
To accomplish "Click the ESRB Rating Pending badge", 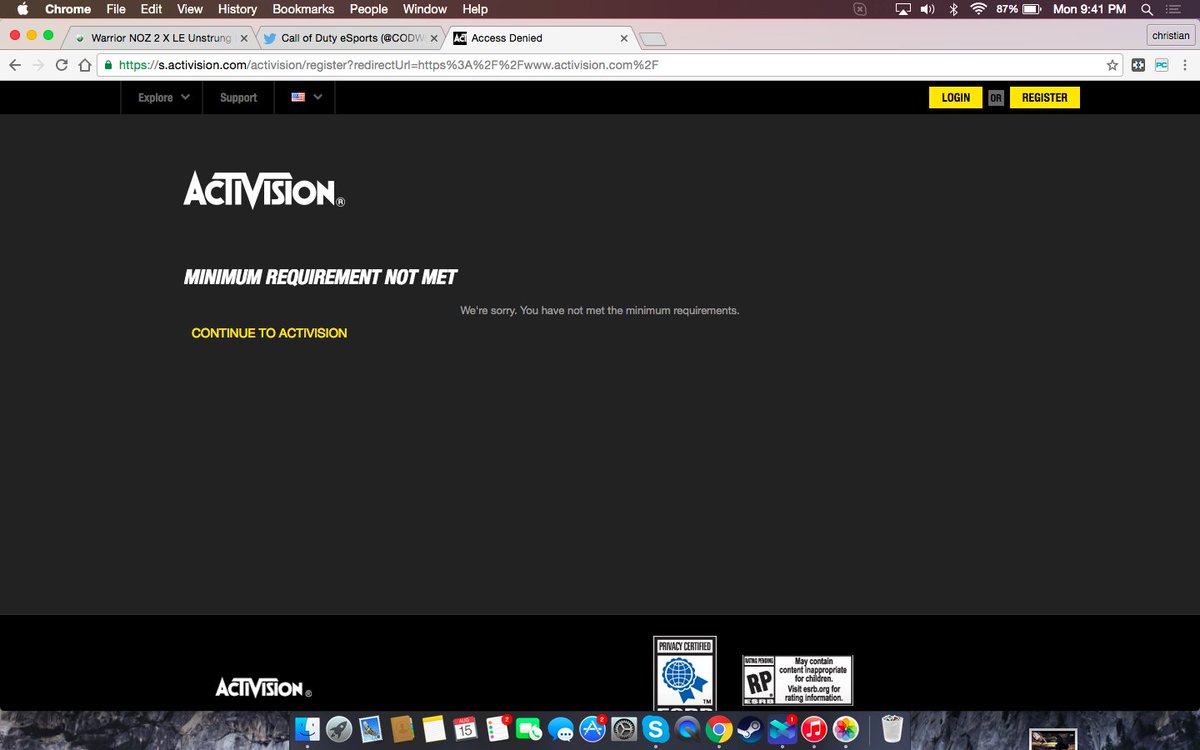I will [x=797, y=680].
